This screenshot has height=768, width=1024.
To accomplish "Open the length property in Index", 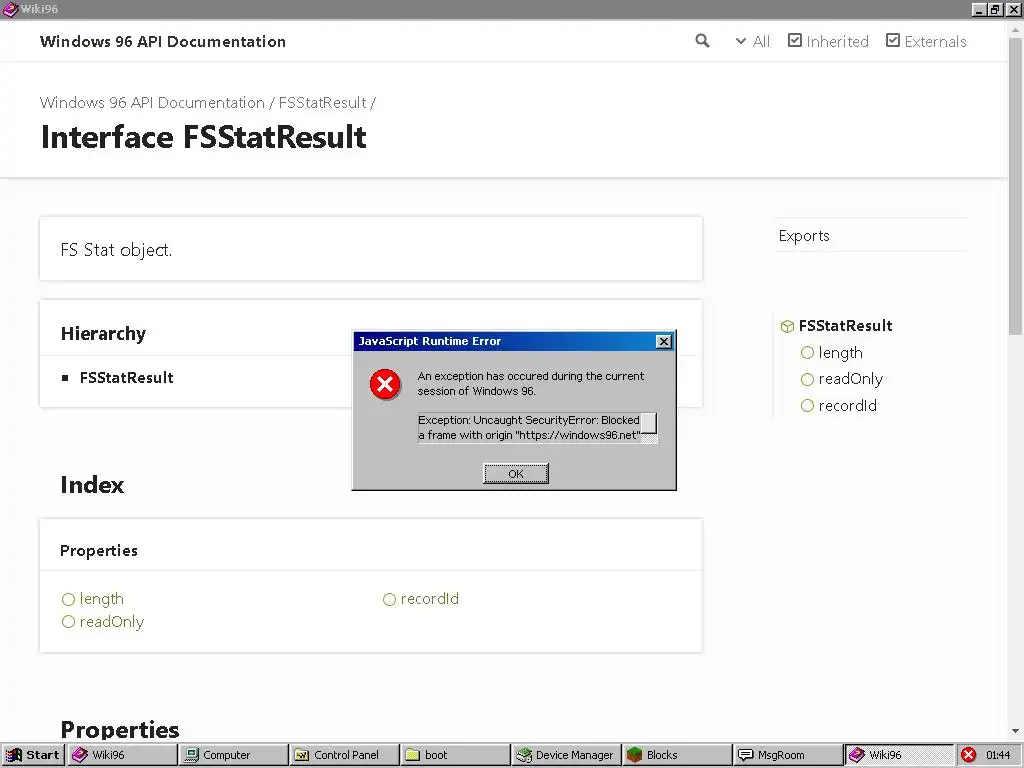I will click(x=101, y=599).
